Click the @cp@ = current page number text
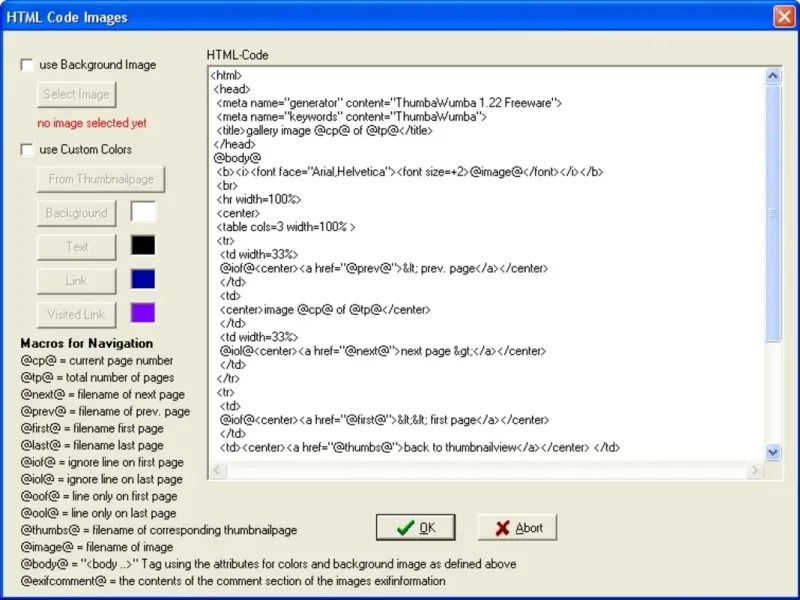The height and width of the screenshot is (600, 800). (97, 361)
